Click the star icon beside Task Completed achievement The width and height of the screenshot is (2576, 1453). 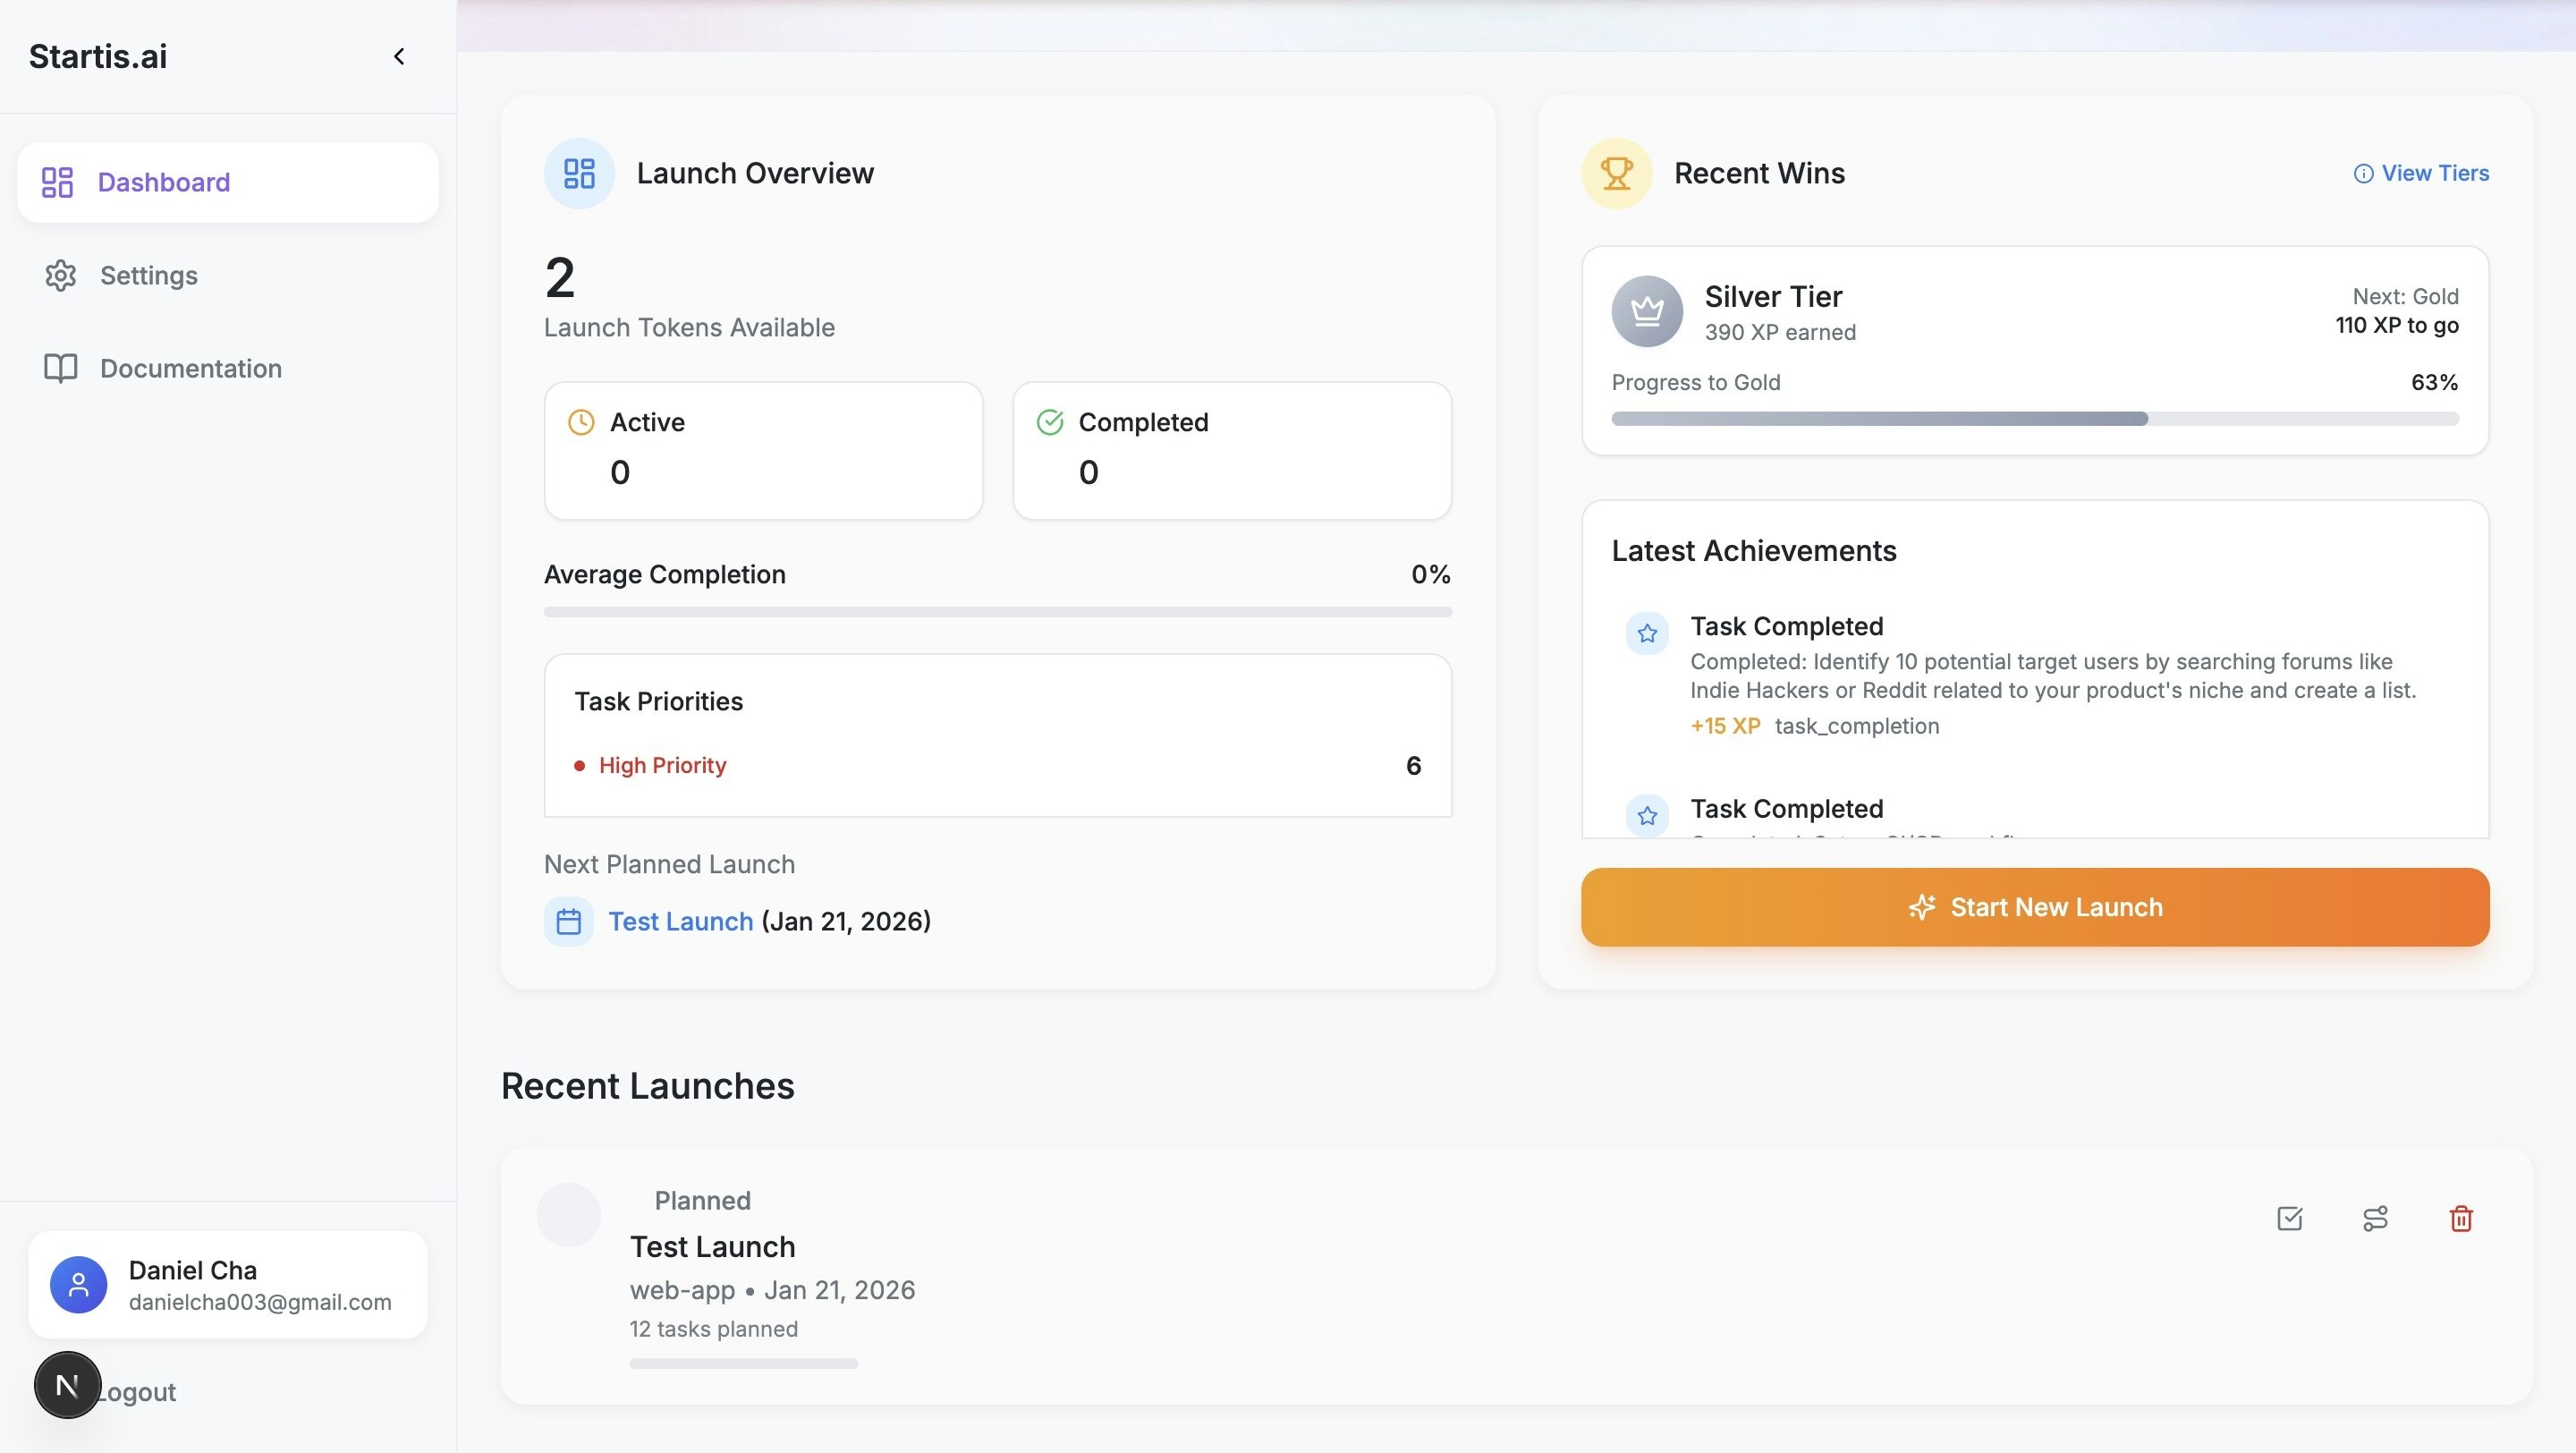click(1646, 632)
